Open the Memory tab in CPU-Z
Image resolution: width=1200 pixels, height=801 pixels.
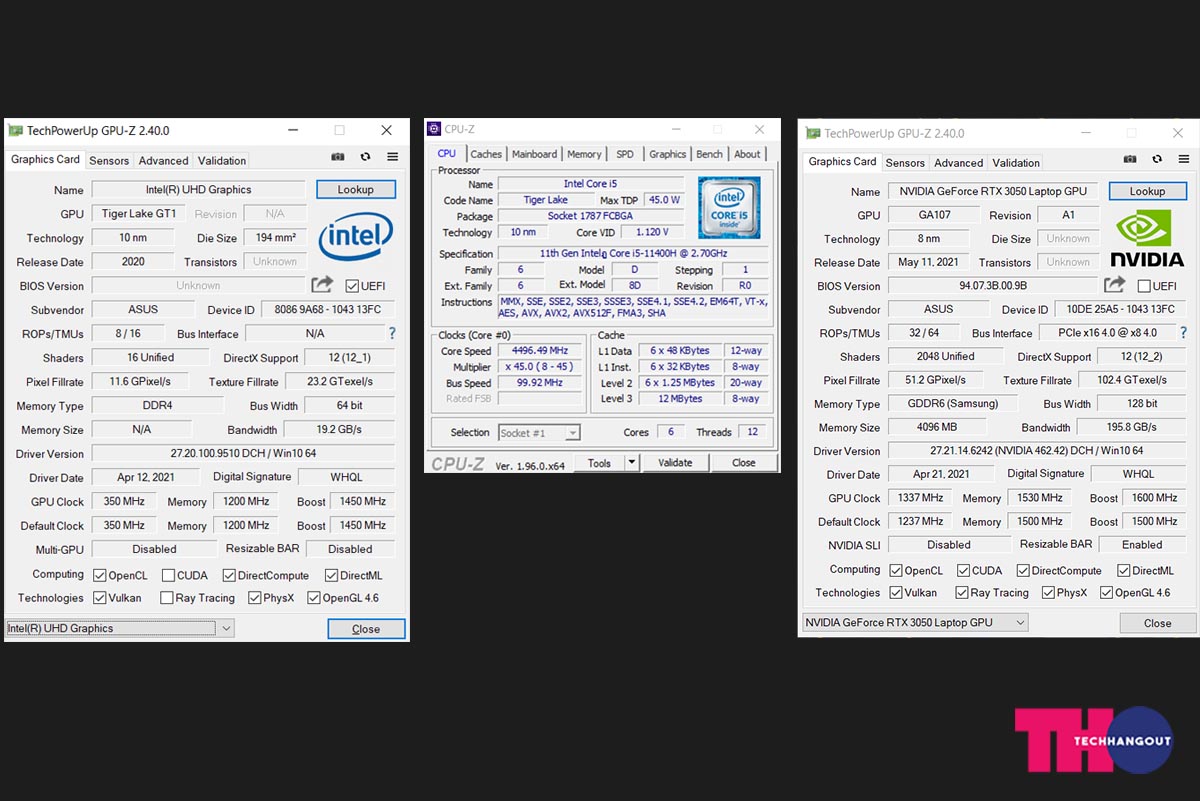click(584, 154)
